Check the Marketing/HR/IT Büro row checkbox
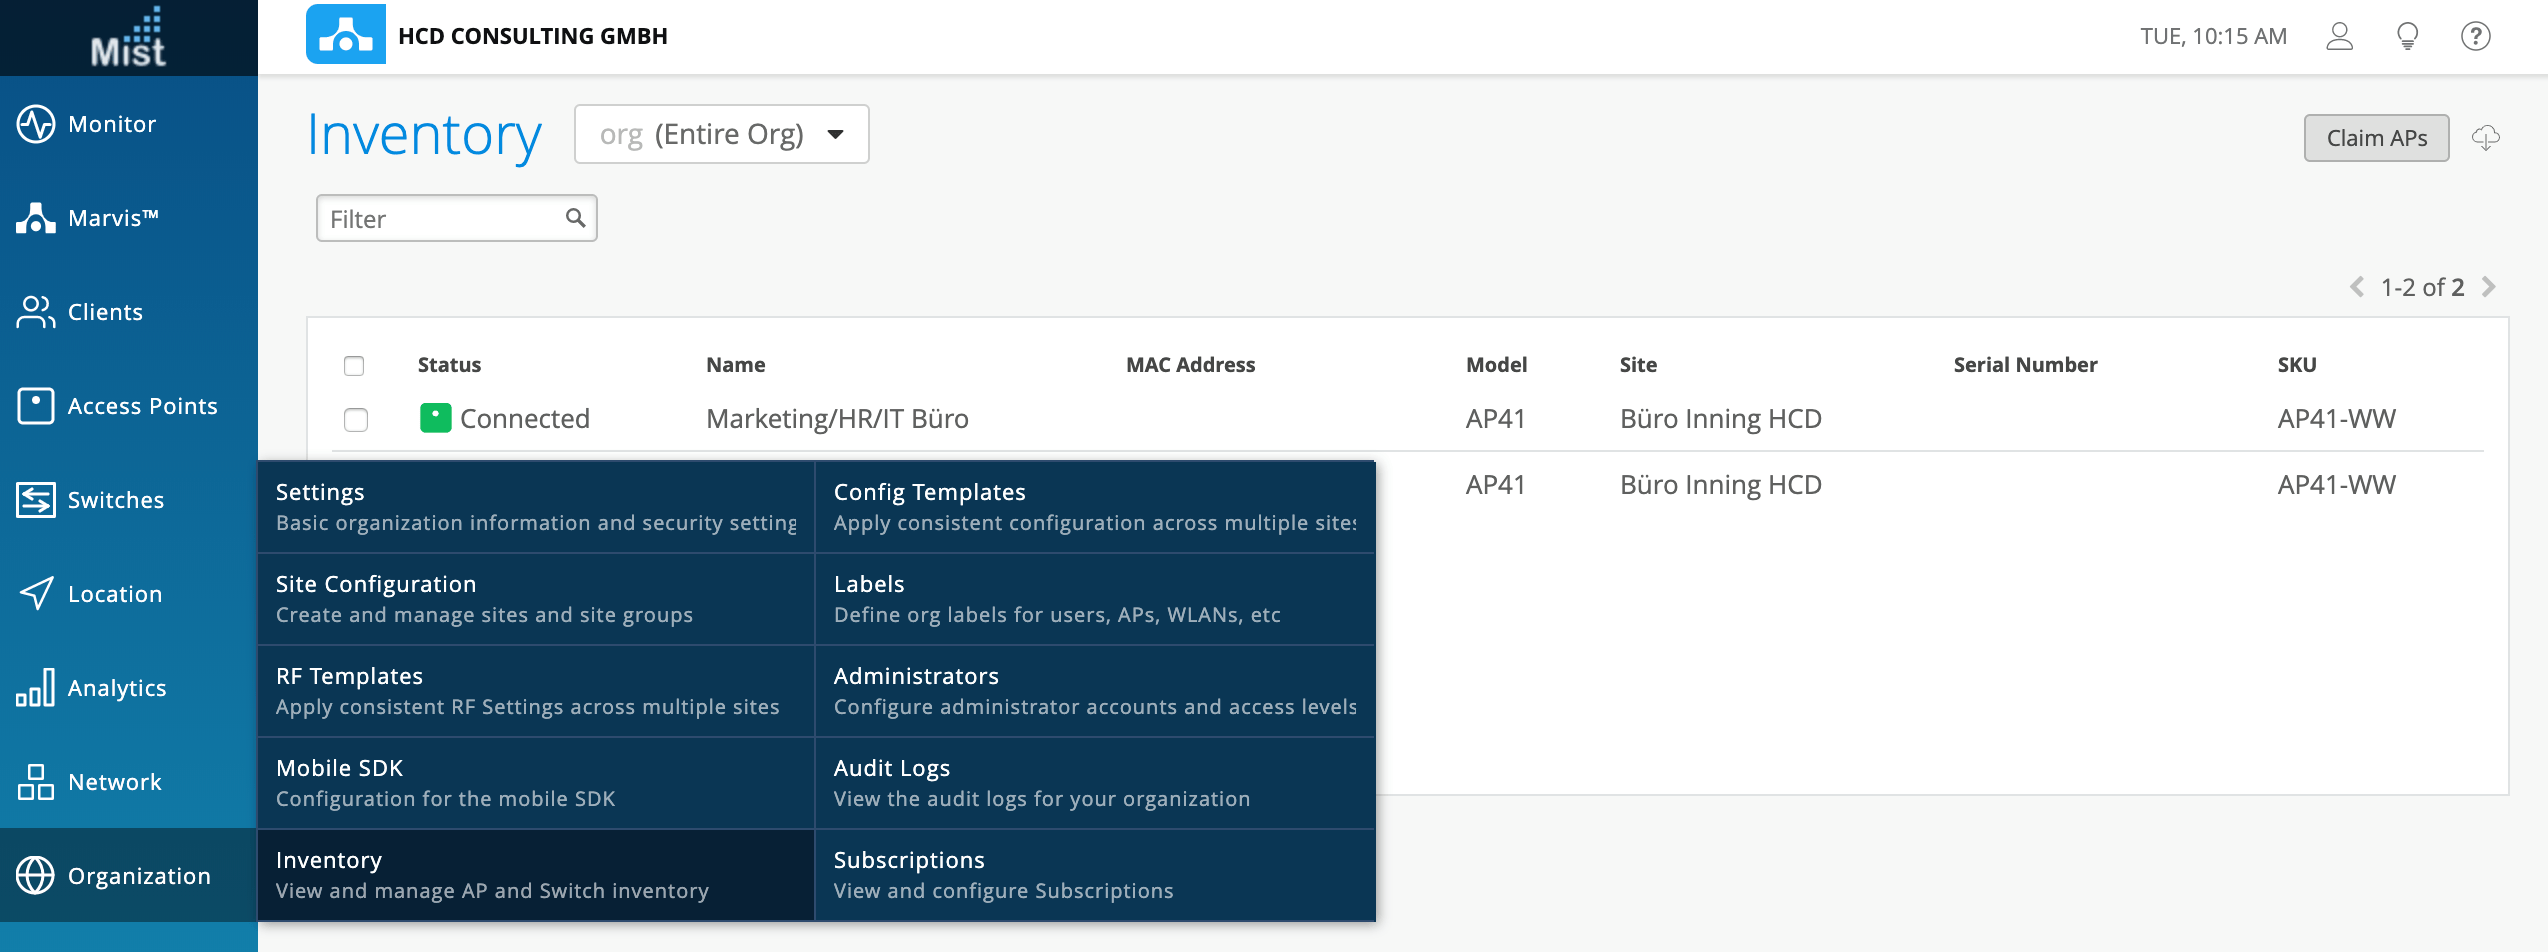Screen dimensions: 2548x952 [x=356, y=419]
